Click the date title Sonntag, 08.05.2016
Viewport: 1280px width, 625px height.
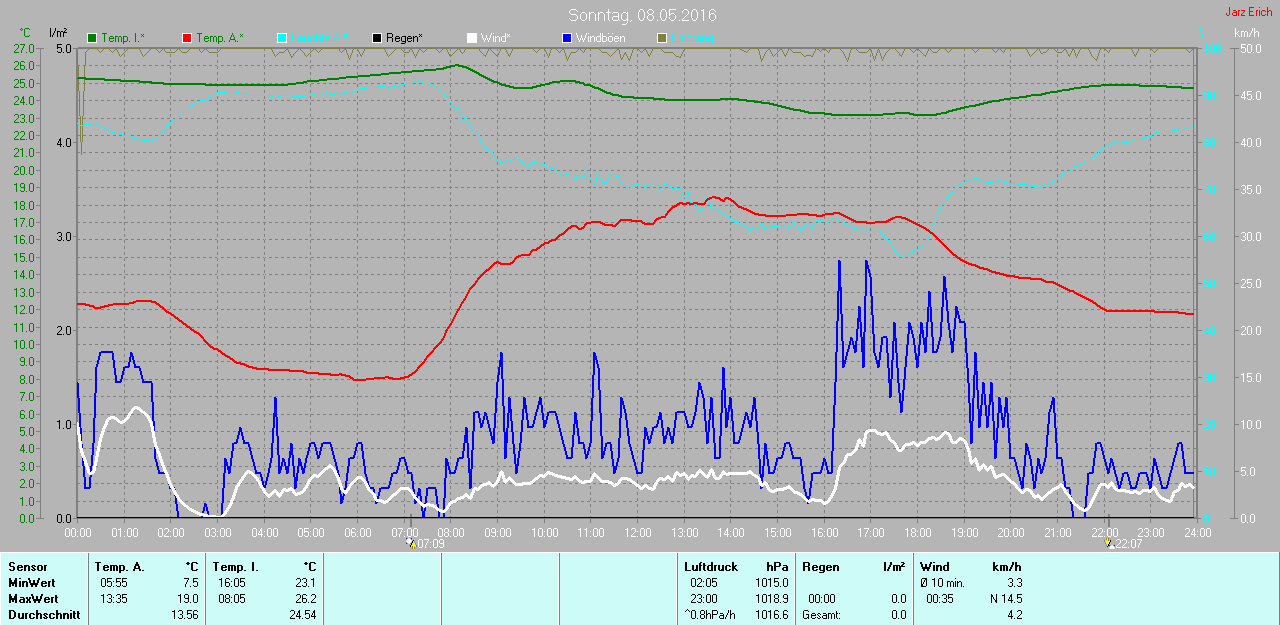642,15
